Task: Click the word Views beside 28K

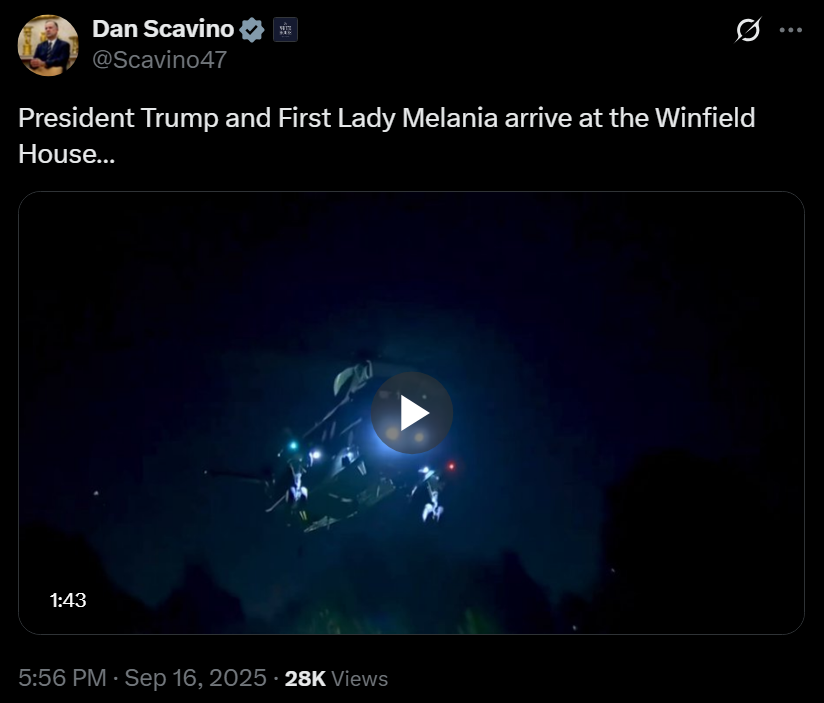Action: [360, 679]
